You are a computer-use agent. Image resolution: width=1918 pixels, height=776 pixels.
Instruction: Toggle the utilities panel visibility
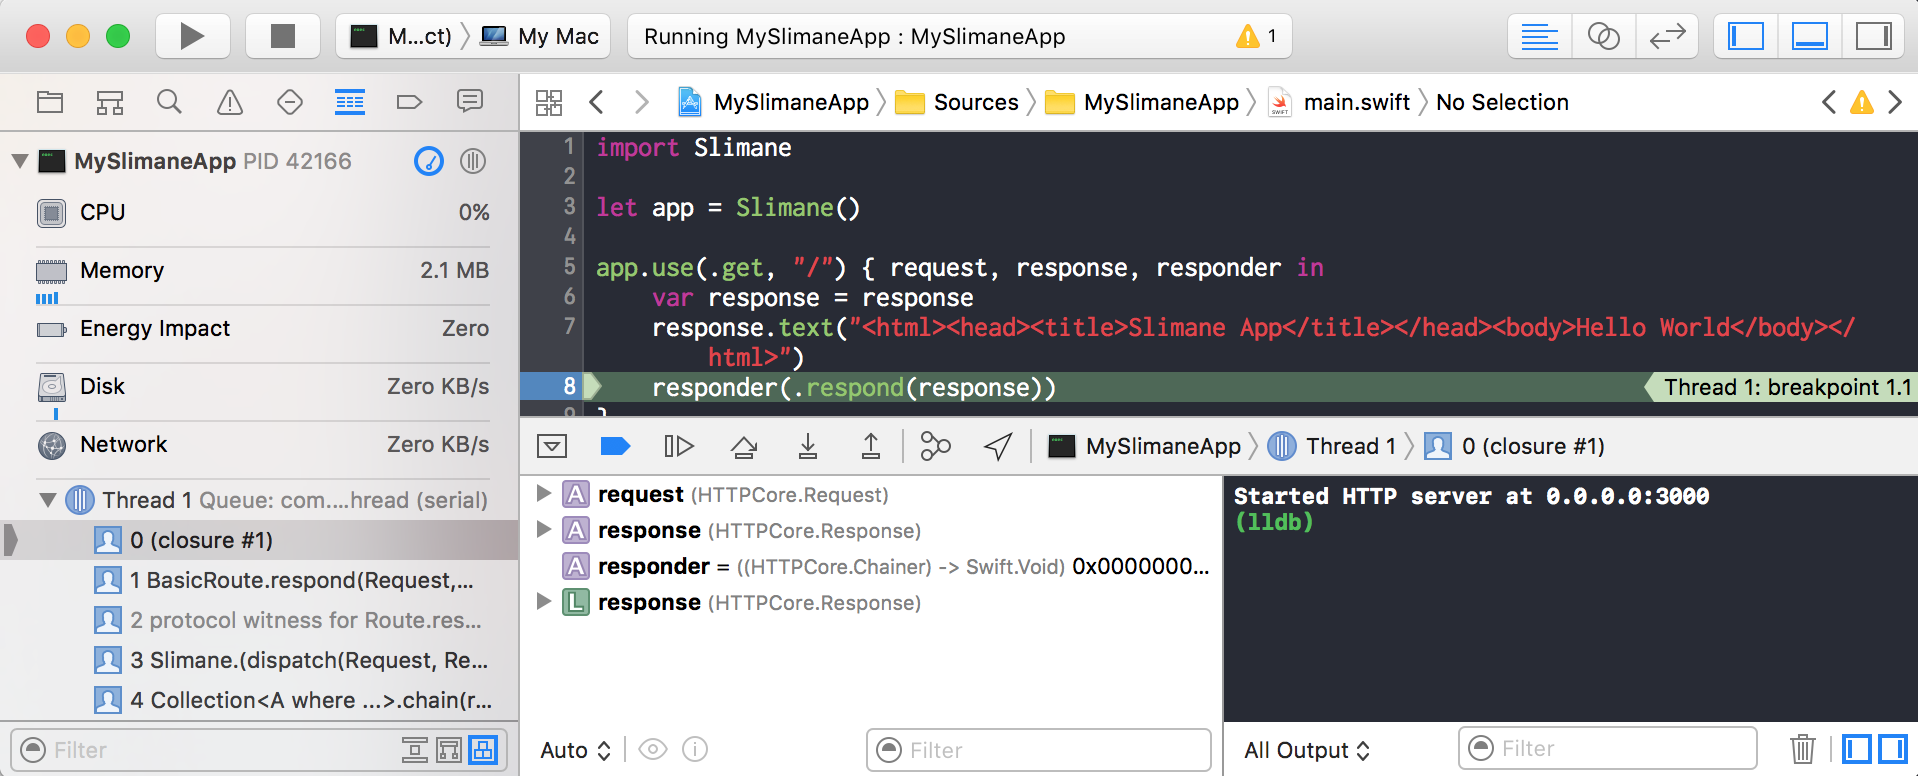(x=1873, y=37)
